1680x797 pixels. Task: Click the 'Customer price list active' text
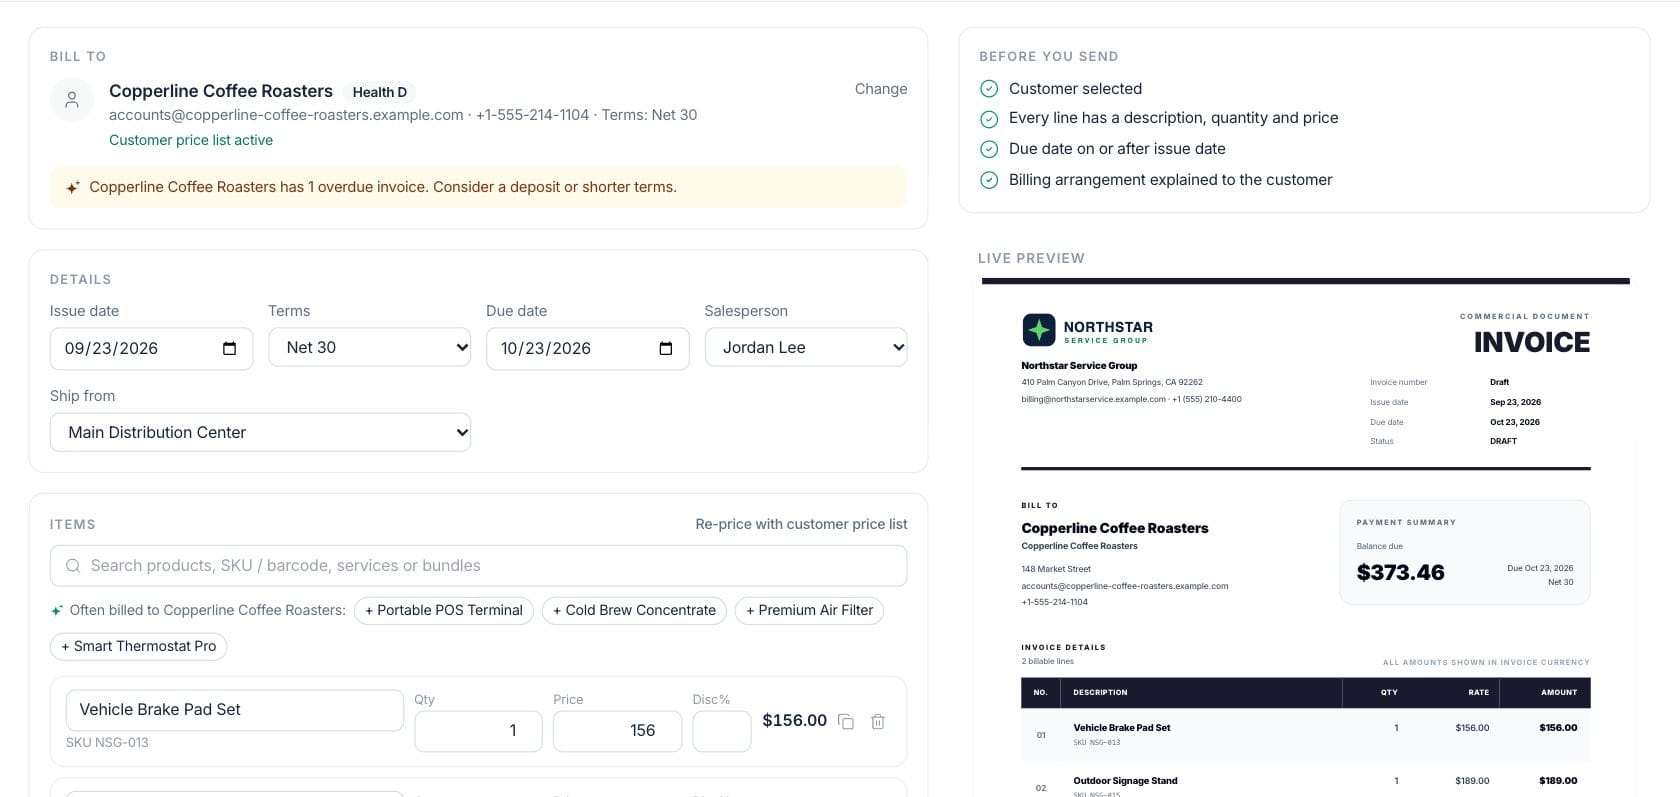pos(191,140)
